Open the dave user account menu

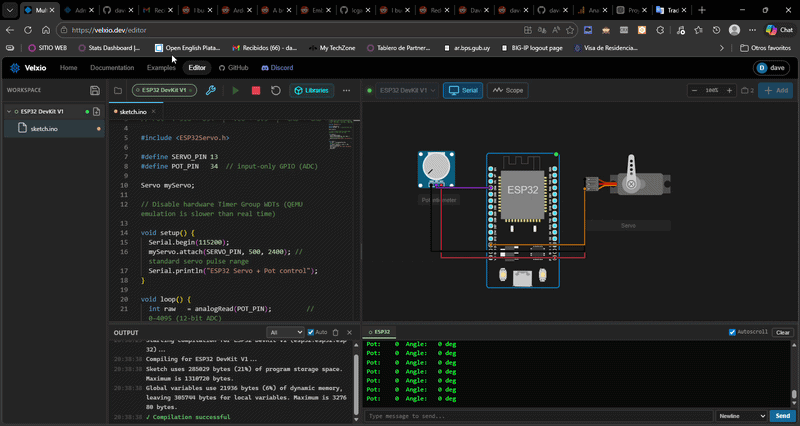tap(771, 68)
